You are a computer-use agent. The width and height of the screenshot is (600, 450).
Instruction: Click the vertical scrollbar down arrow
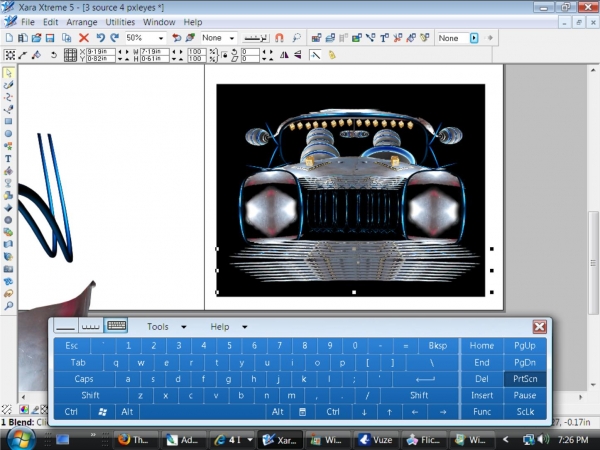593,385
